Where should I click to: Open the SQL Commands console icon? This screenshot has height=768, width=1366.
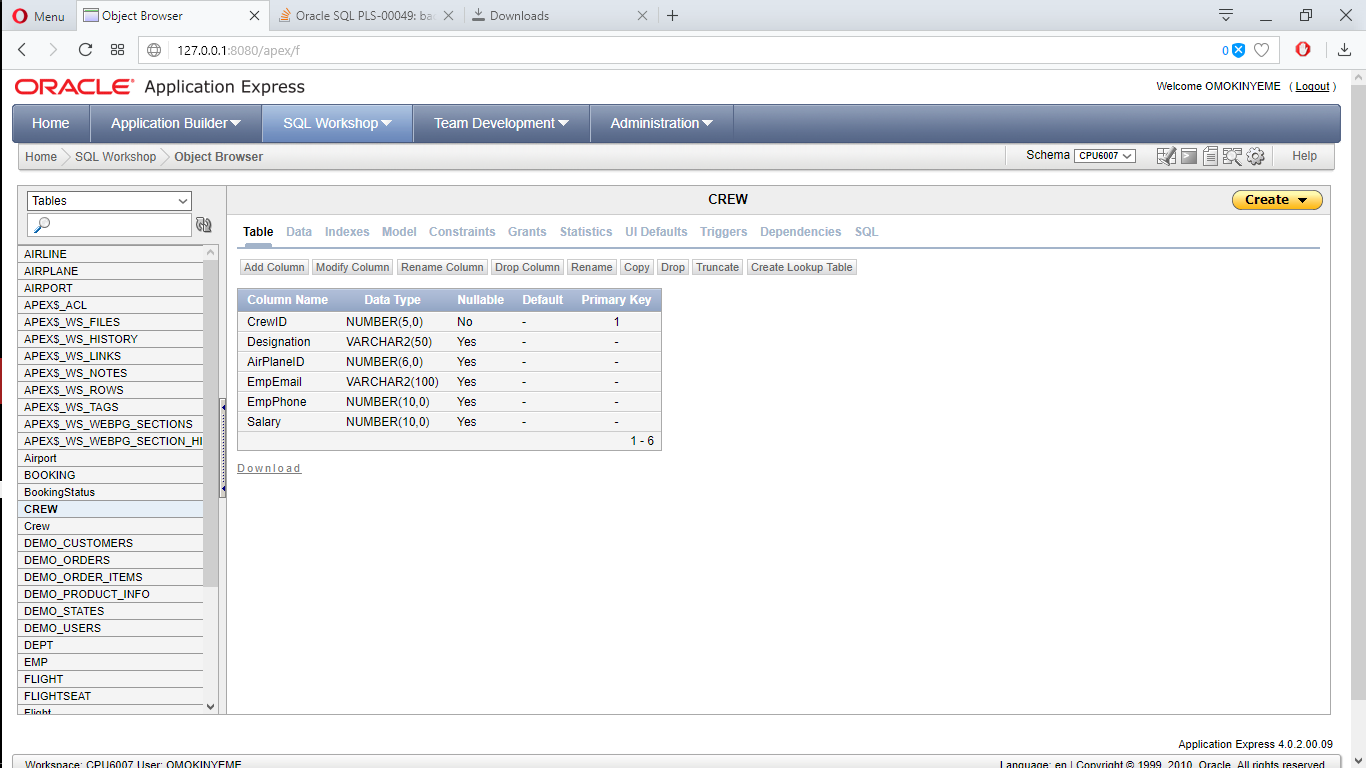[1189, 156]
